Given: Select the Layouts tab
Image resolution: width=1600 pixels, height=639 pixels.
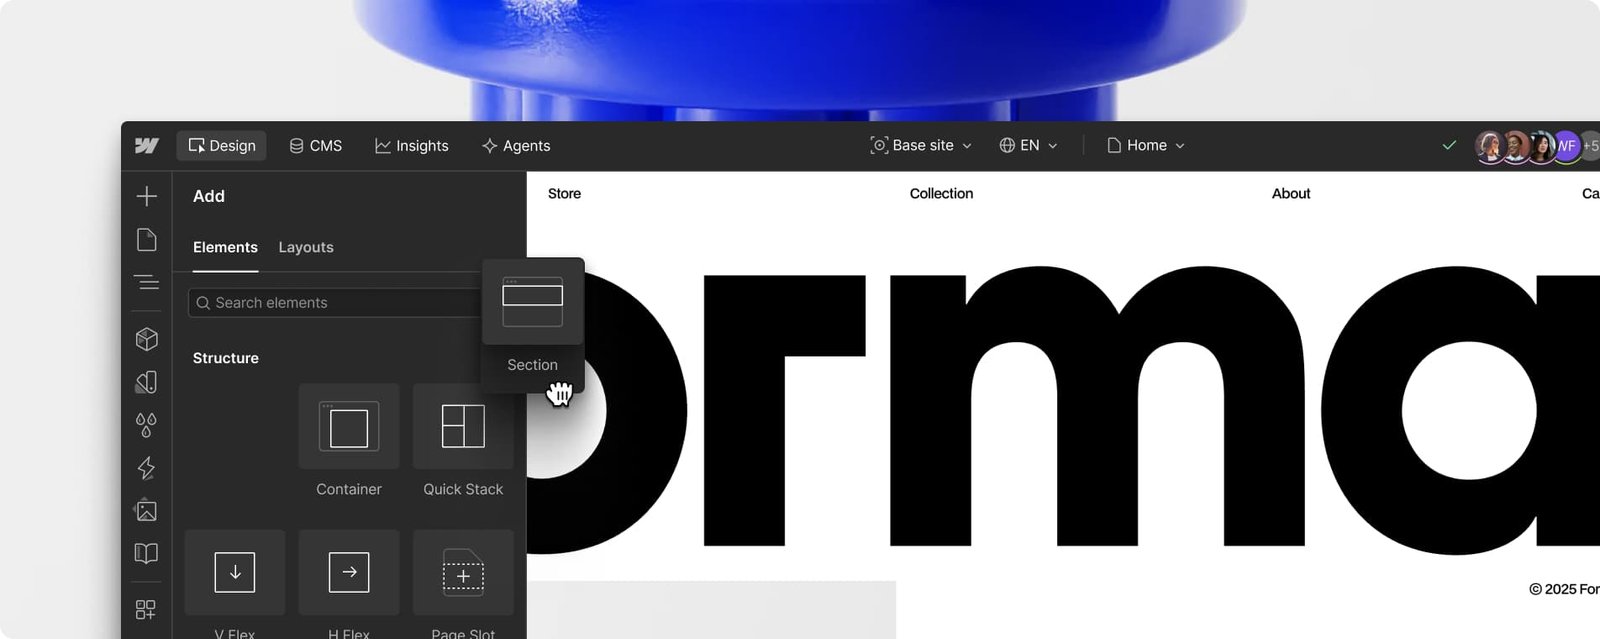Looking at the screenshot, I should coord(306,247).
